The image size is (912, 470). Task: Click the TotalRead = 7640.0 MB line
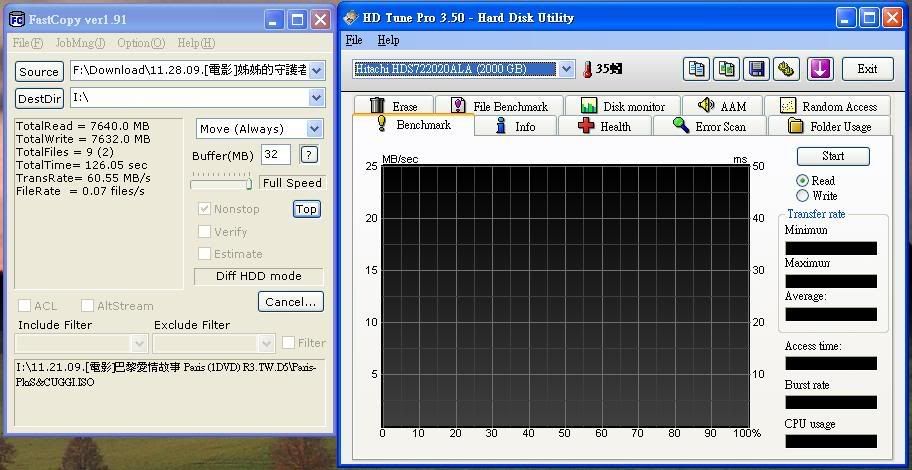pos(83,126)
